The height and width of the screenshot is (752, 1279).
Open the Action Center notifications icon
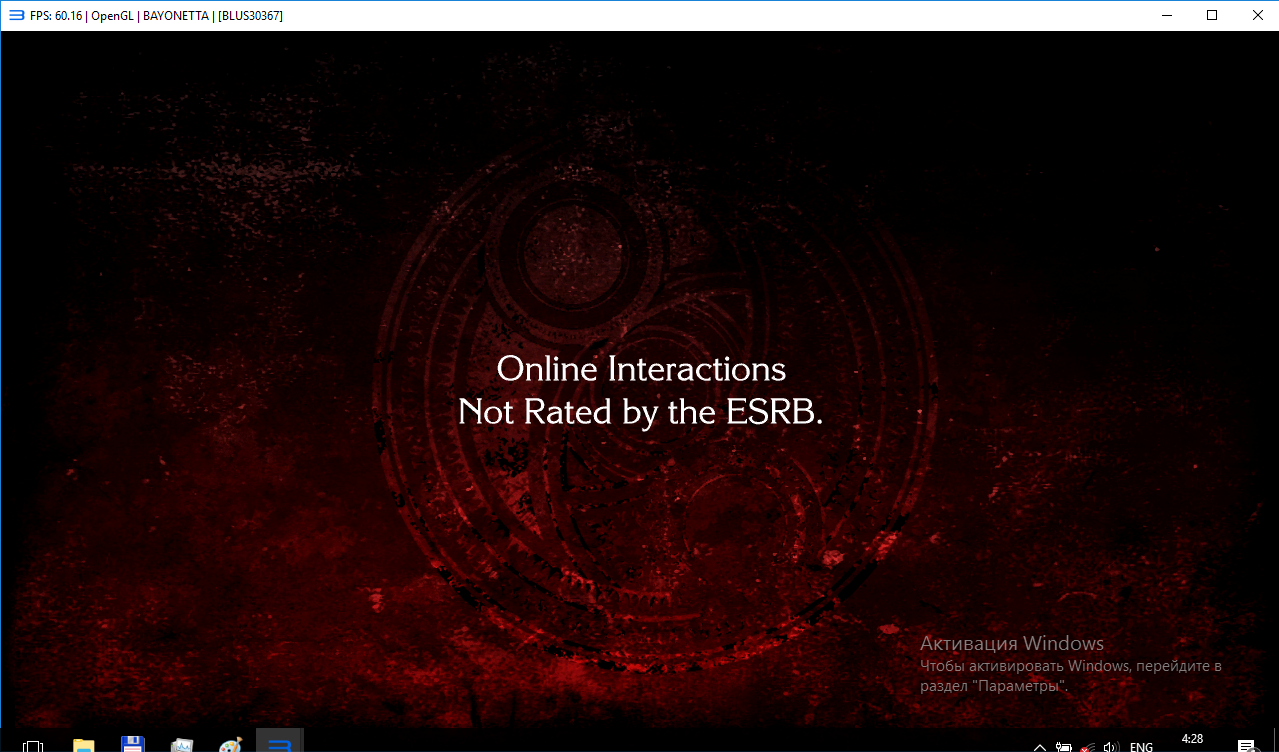click(x=1247, y=745)
